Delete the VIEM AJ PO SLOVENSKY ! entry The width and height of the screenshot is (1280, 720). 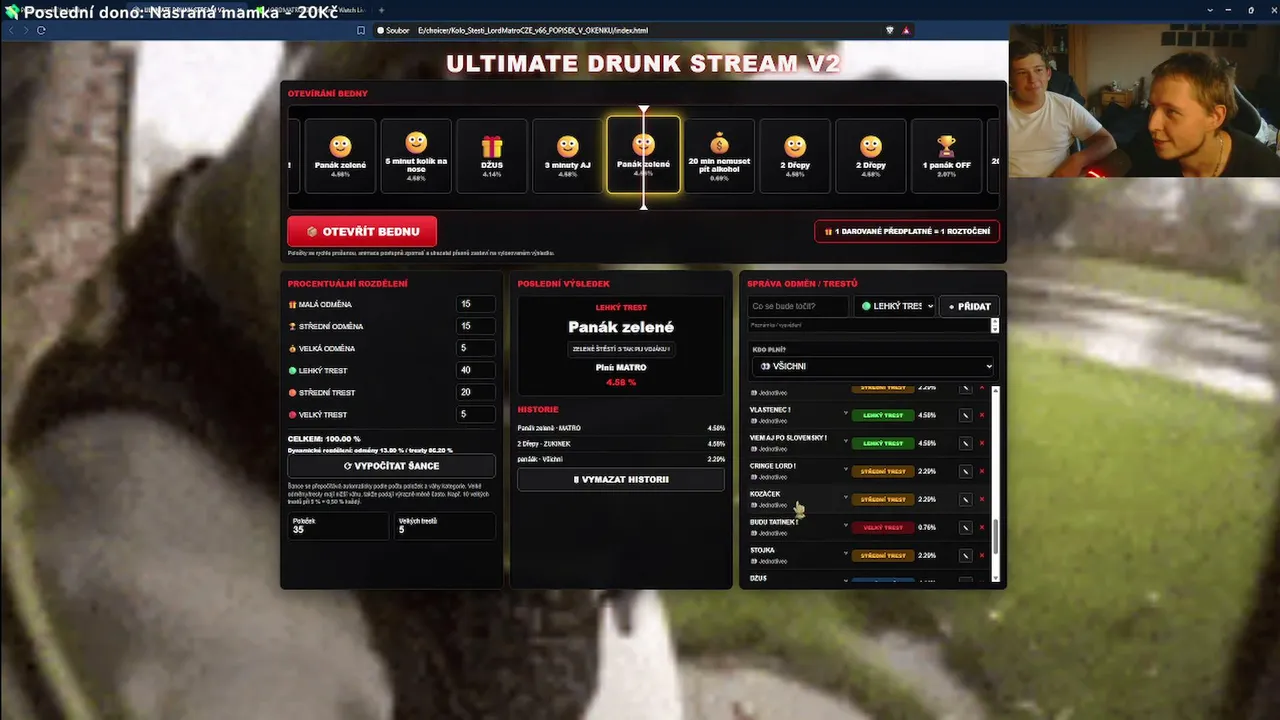pyautogui.click(x=982, y=443)
